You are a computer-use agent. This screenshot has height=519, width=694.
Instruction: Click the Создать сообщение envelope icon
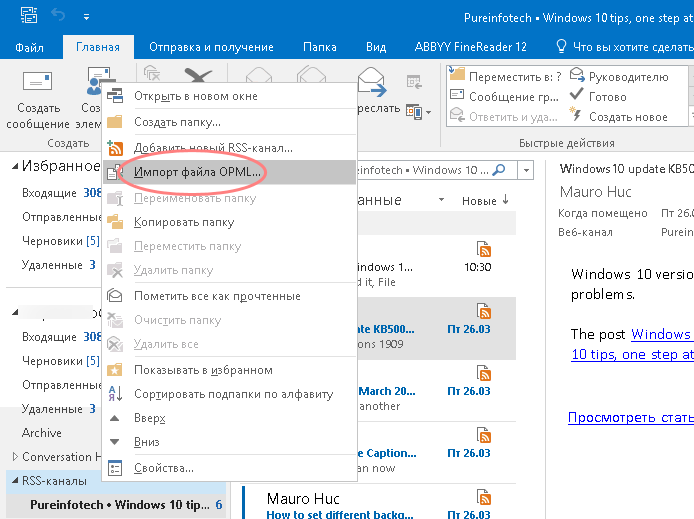pos(37,81)
